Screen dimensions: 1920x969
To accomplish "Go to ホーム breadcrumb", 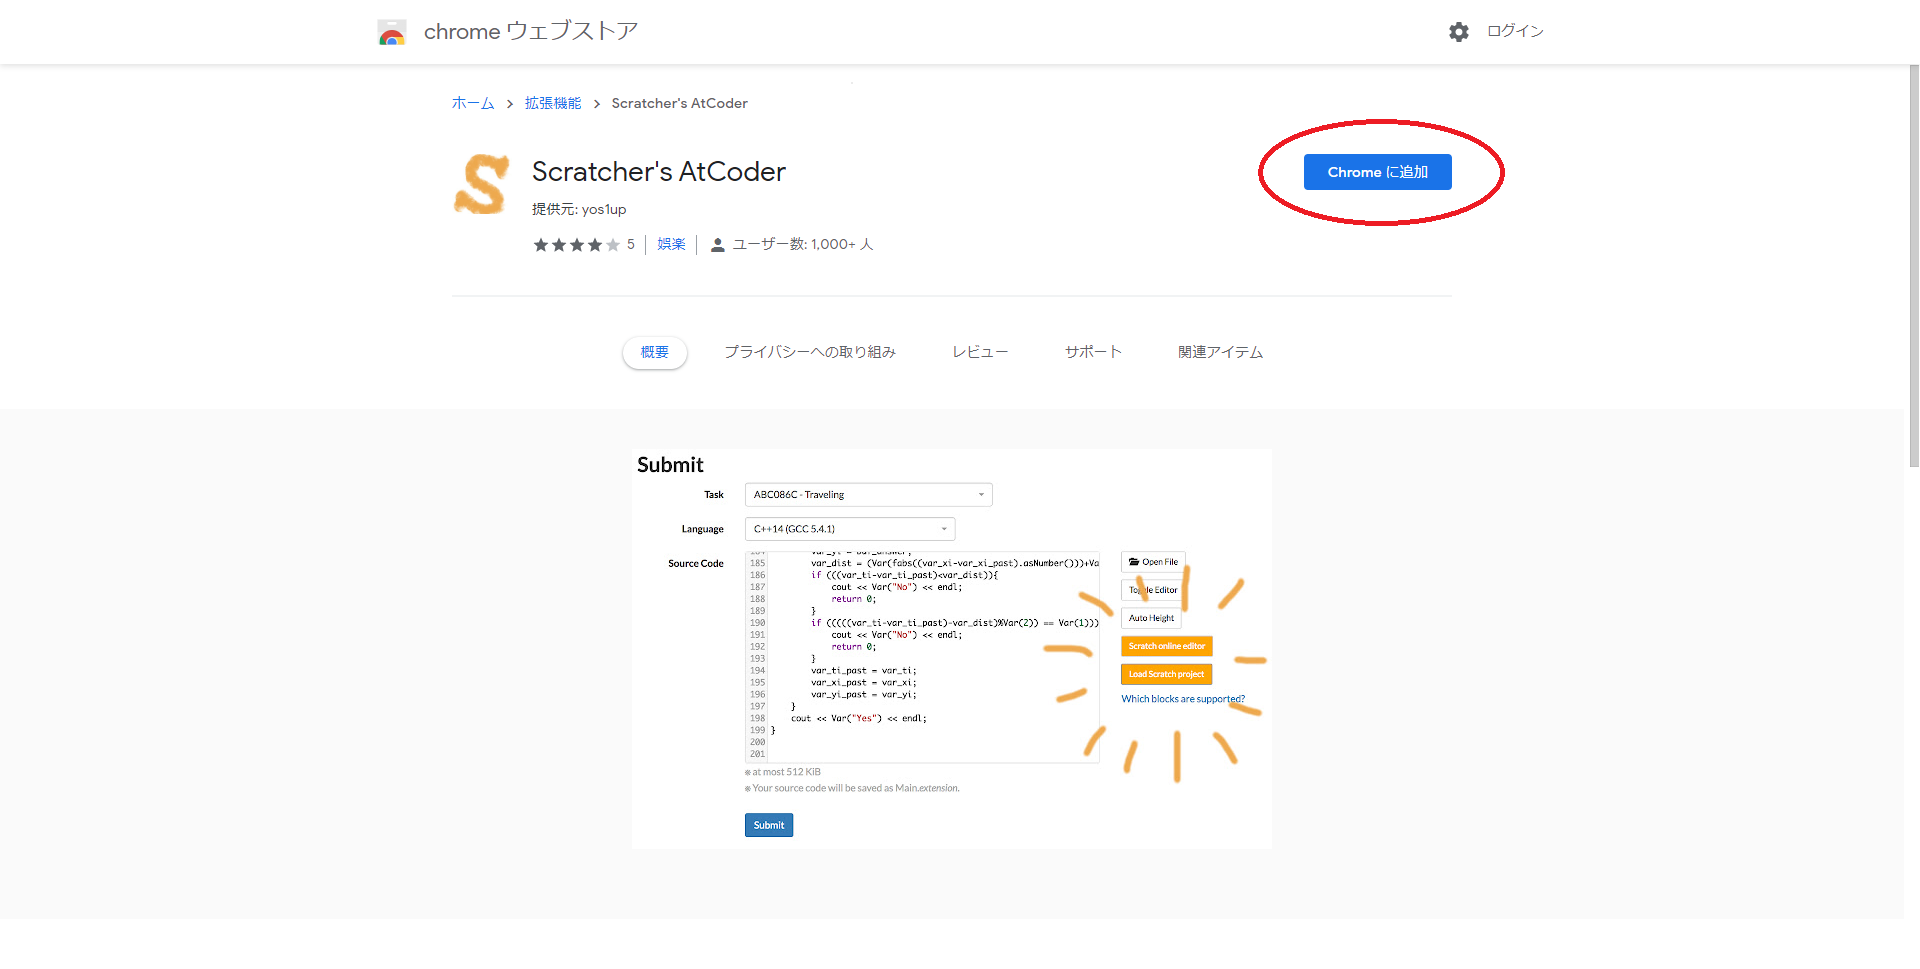I will point(473,103).
